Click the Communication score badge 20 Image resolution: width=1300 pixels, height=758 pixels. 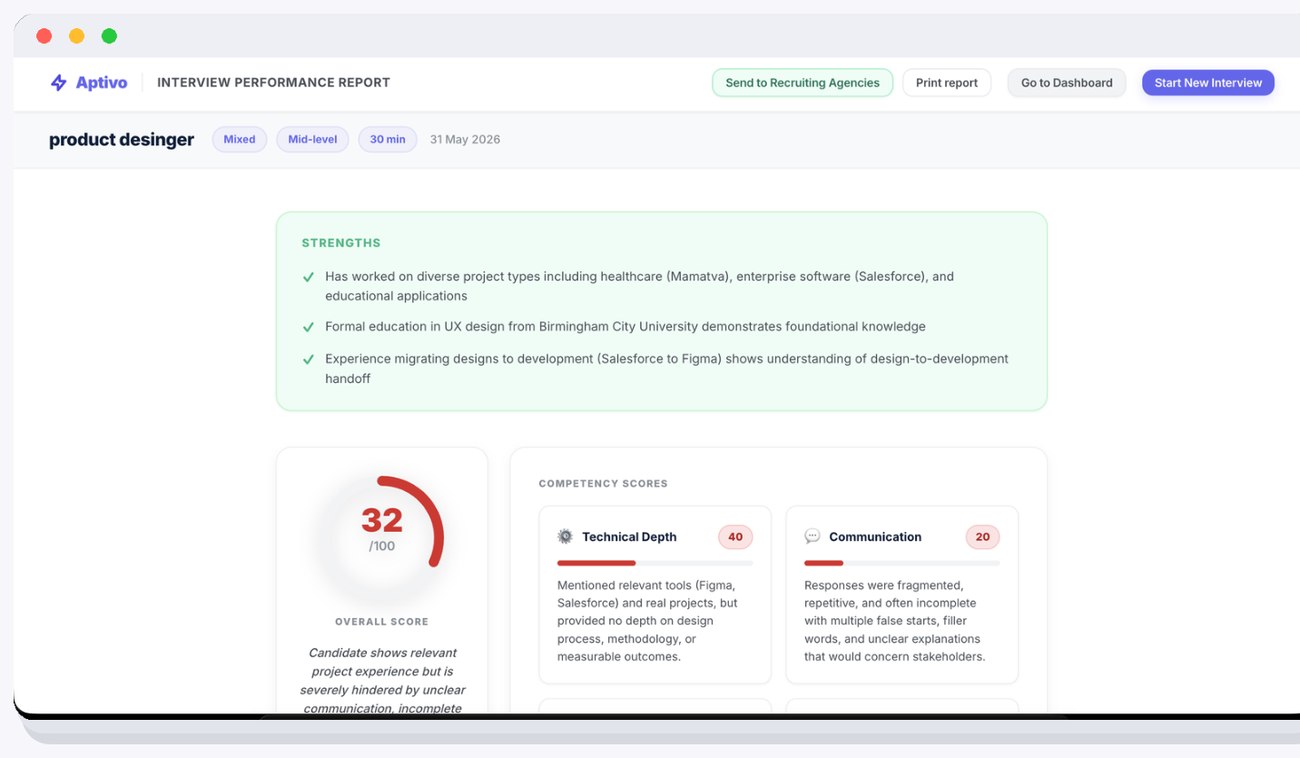click(x=982, y=537)
